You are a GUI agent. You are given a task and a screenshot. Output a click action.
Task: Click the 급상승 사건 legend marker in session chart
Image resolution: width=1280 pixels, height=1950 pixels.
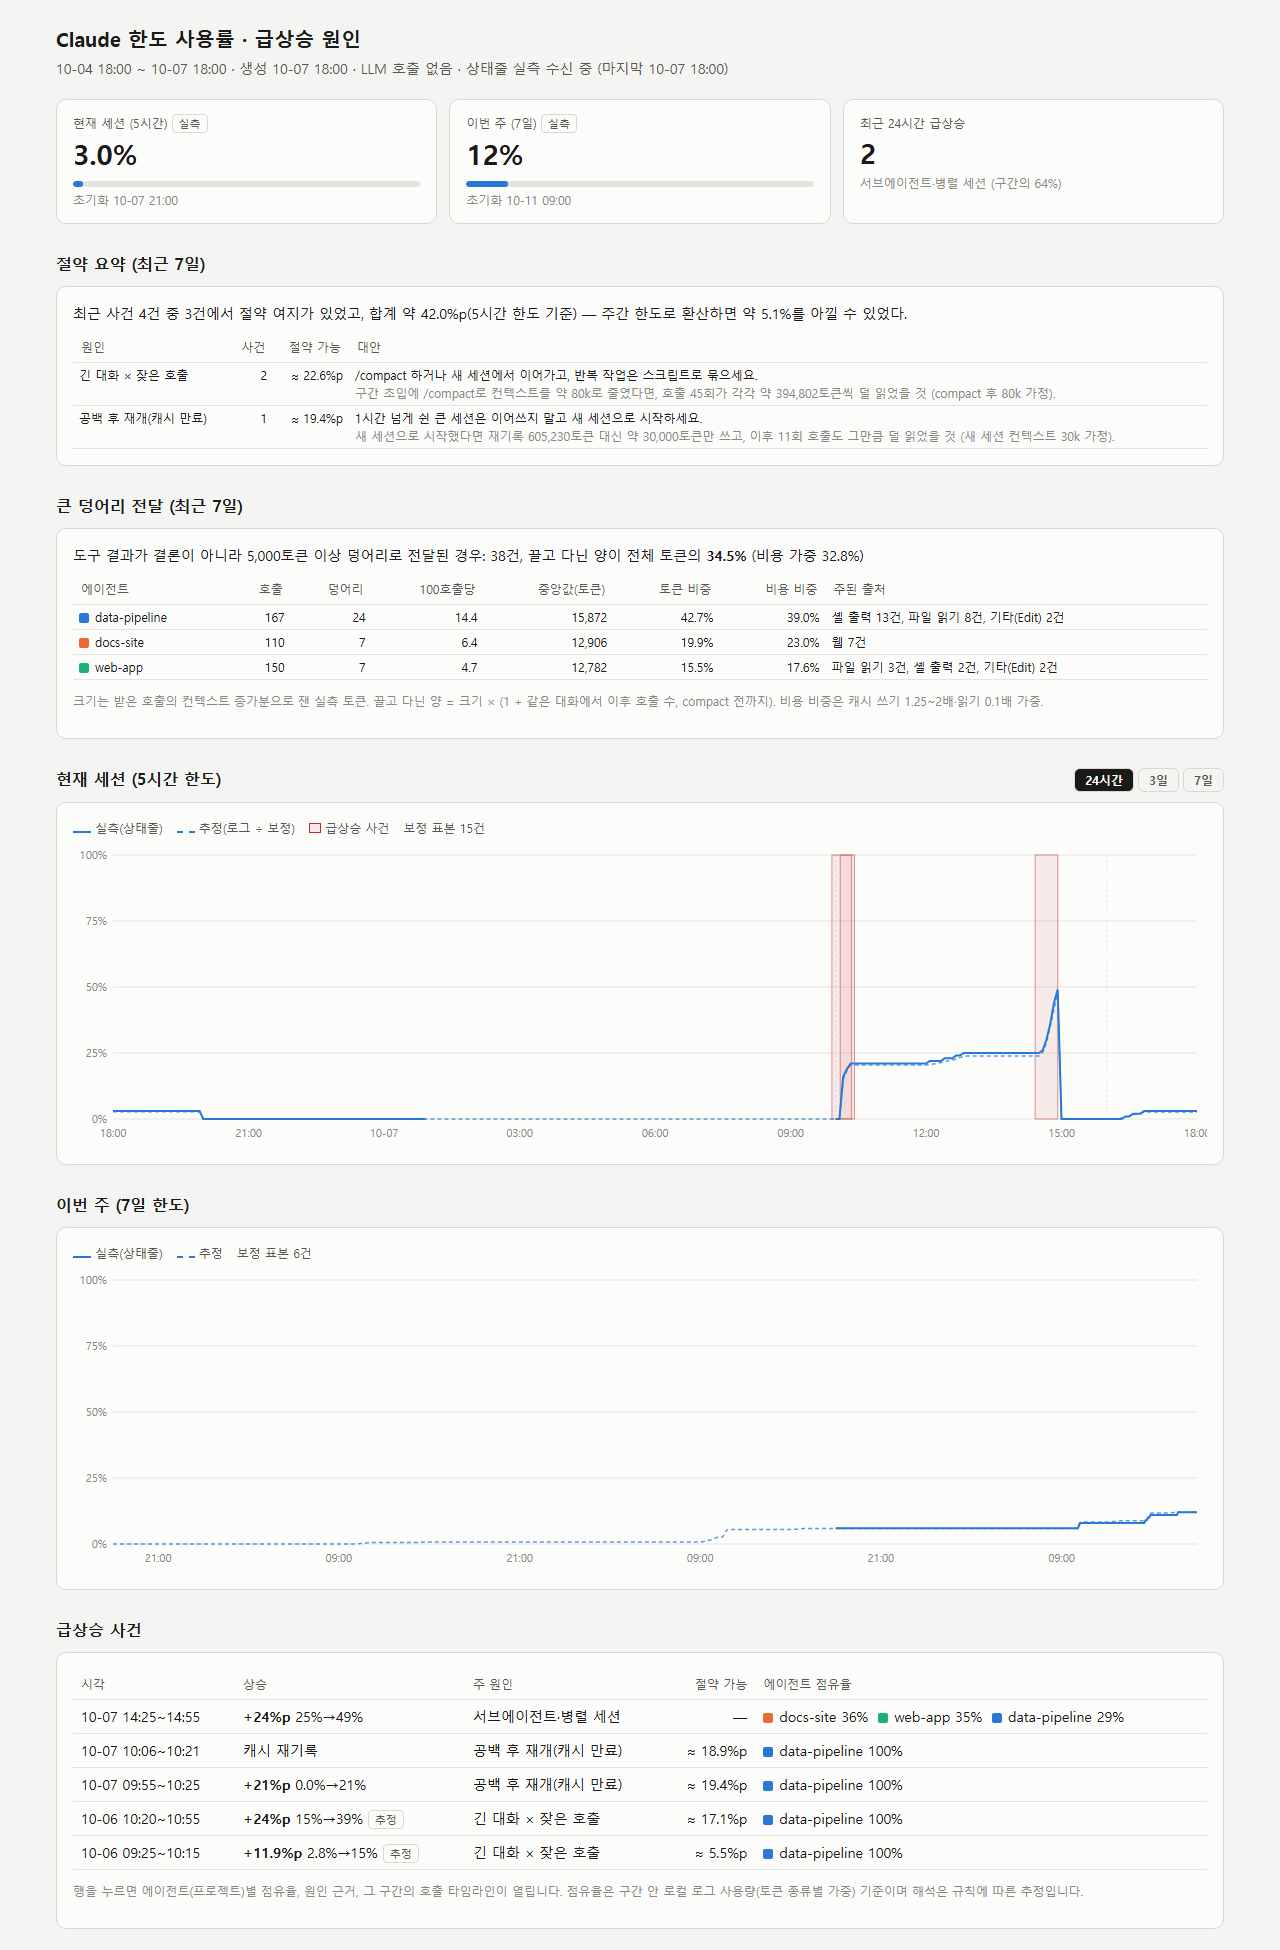point(316,828)
